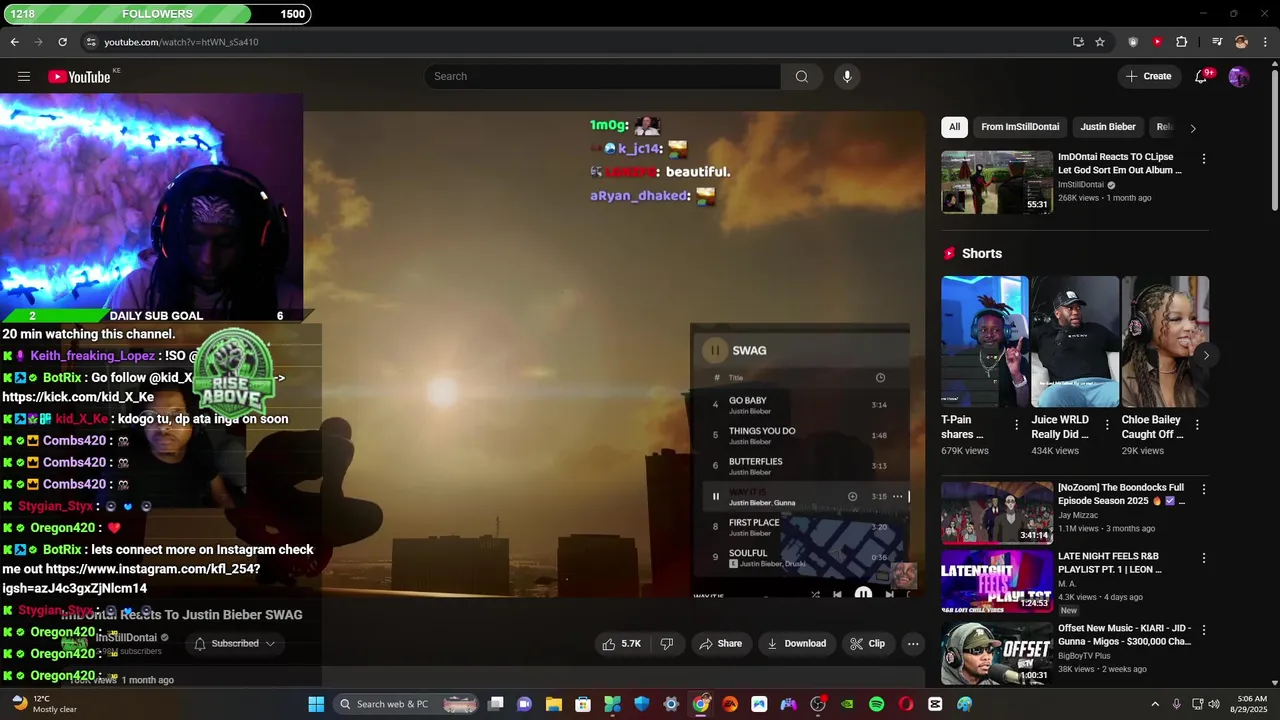Open the Juice WRLD Really Did short thumbnail

(x=1075, y=342)
